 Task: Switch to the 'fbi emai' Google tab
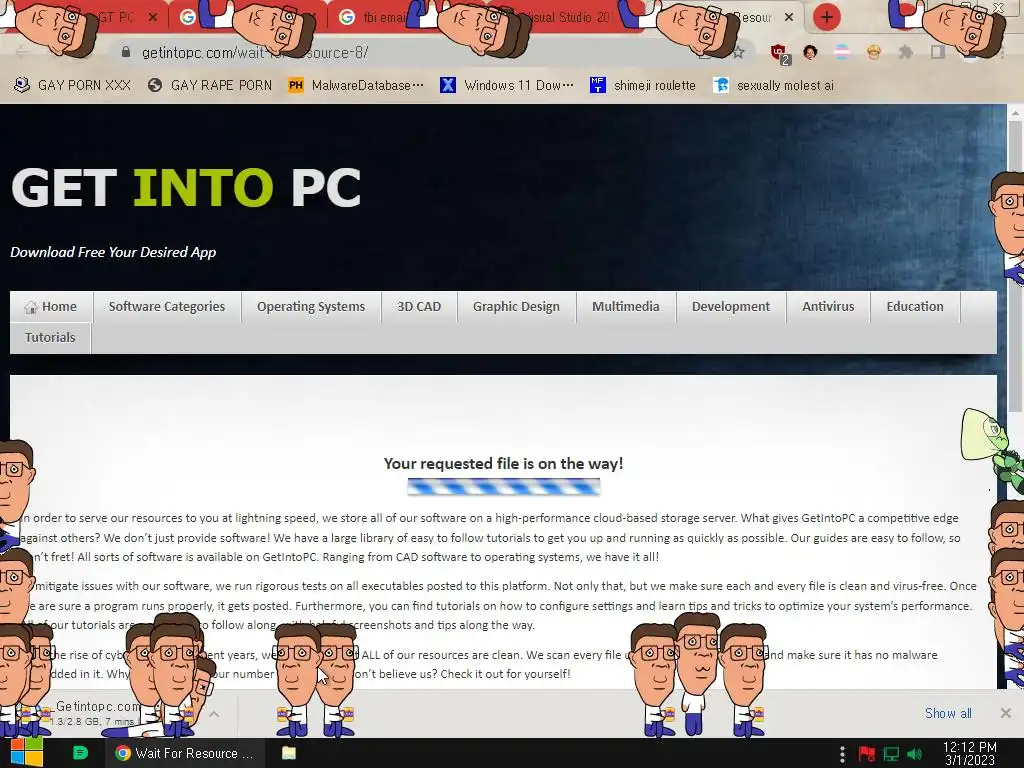click(x=383, y=17)
